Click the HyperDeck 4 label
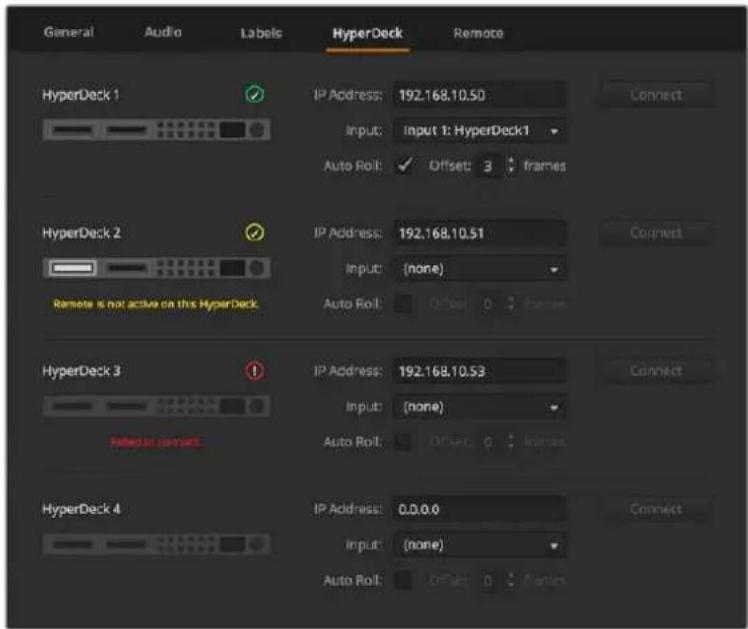Screen dimensions: 748x629 click(81, 509)
